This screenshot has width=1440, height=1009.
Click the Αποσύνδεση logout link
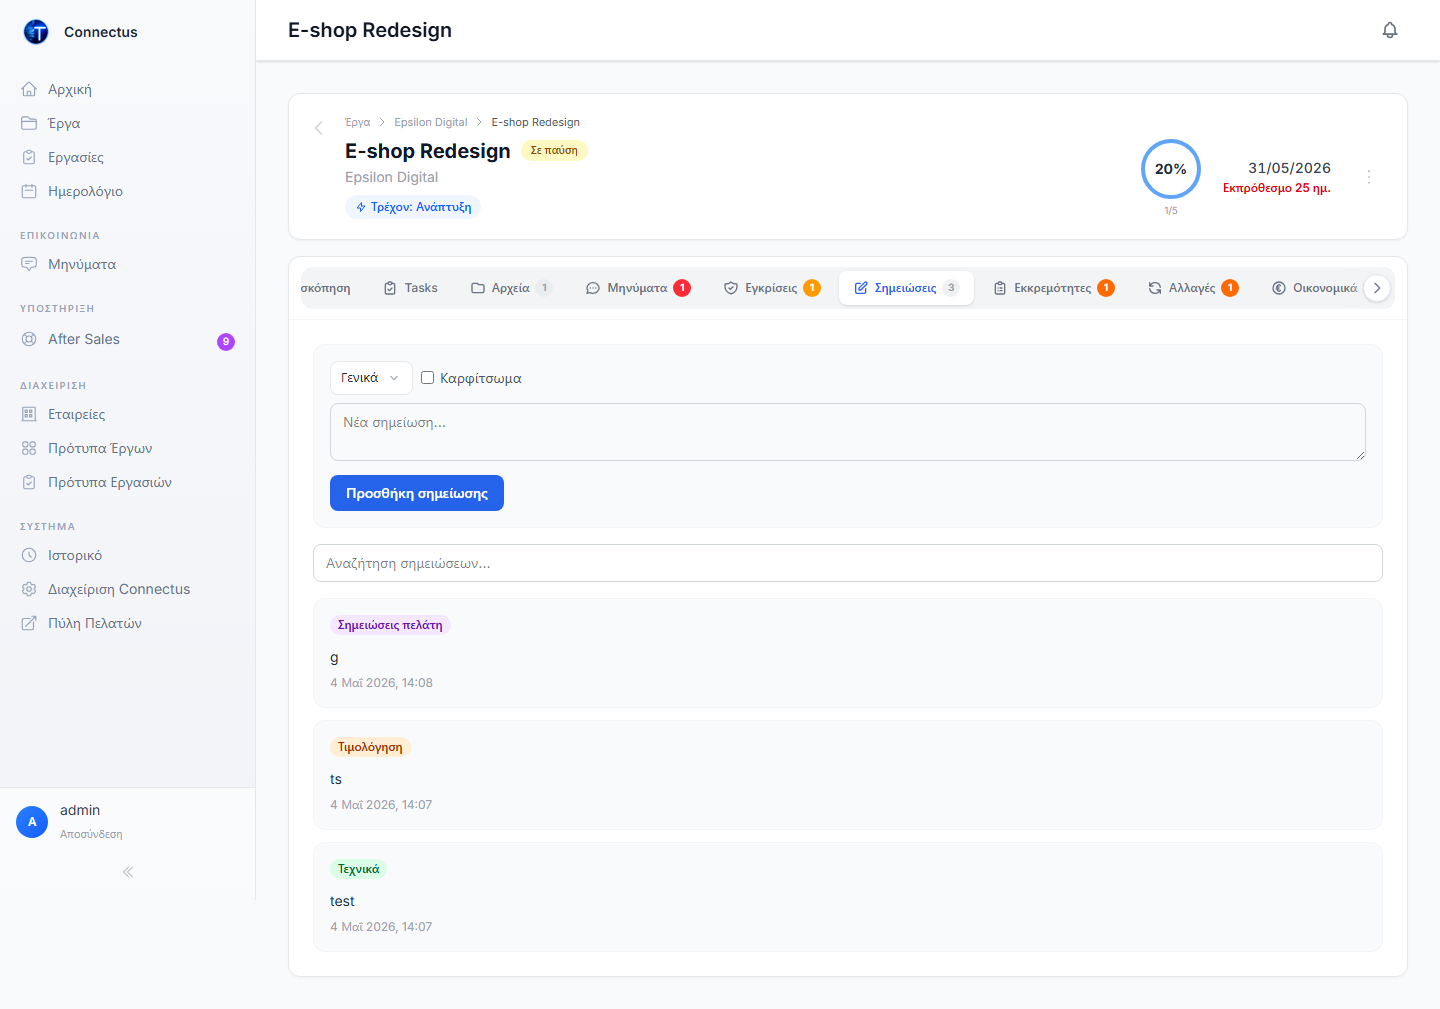(x=91, y=834)
